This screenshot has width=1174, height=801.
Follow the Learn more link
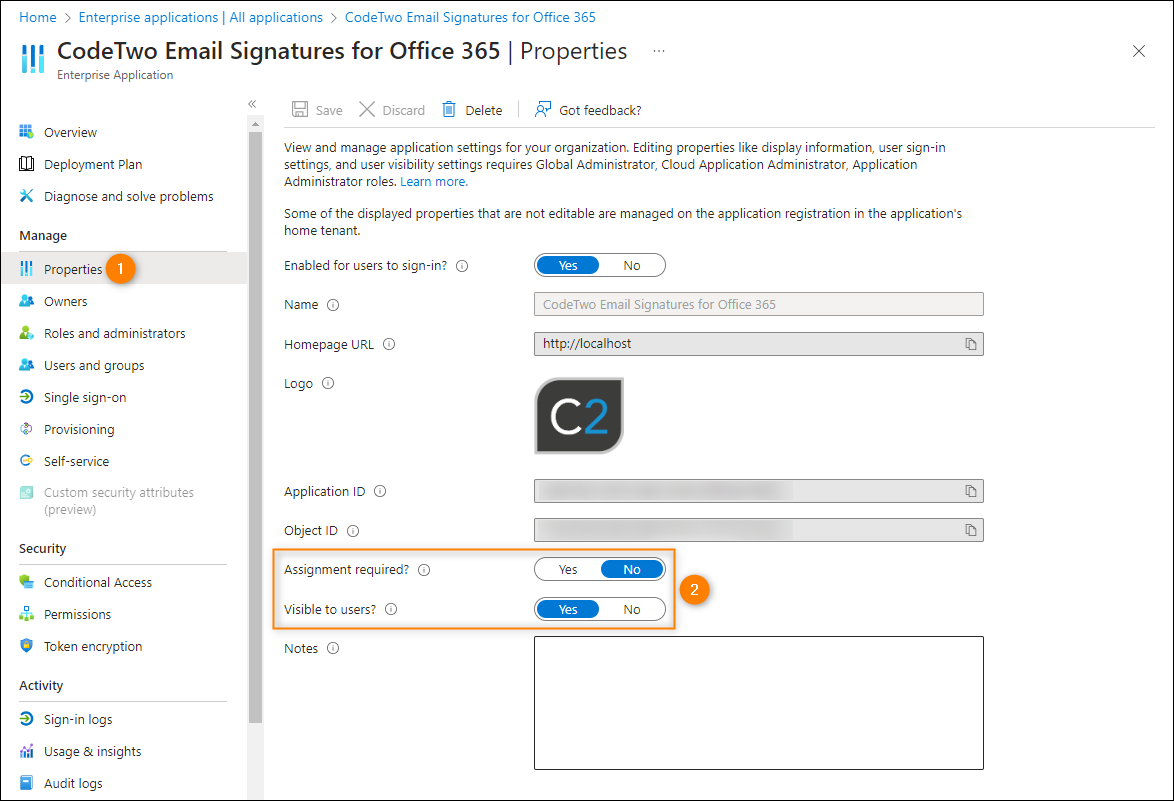click(434, 182)
